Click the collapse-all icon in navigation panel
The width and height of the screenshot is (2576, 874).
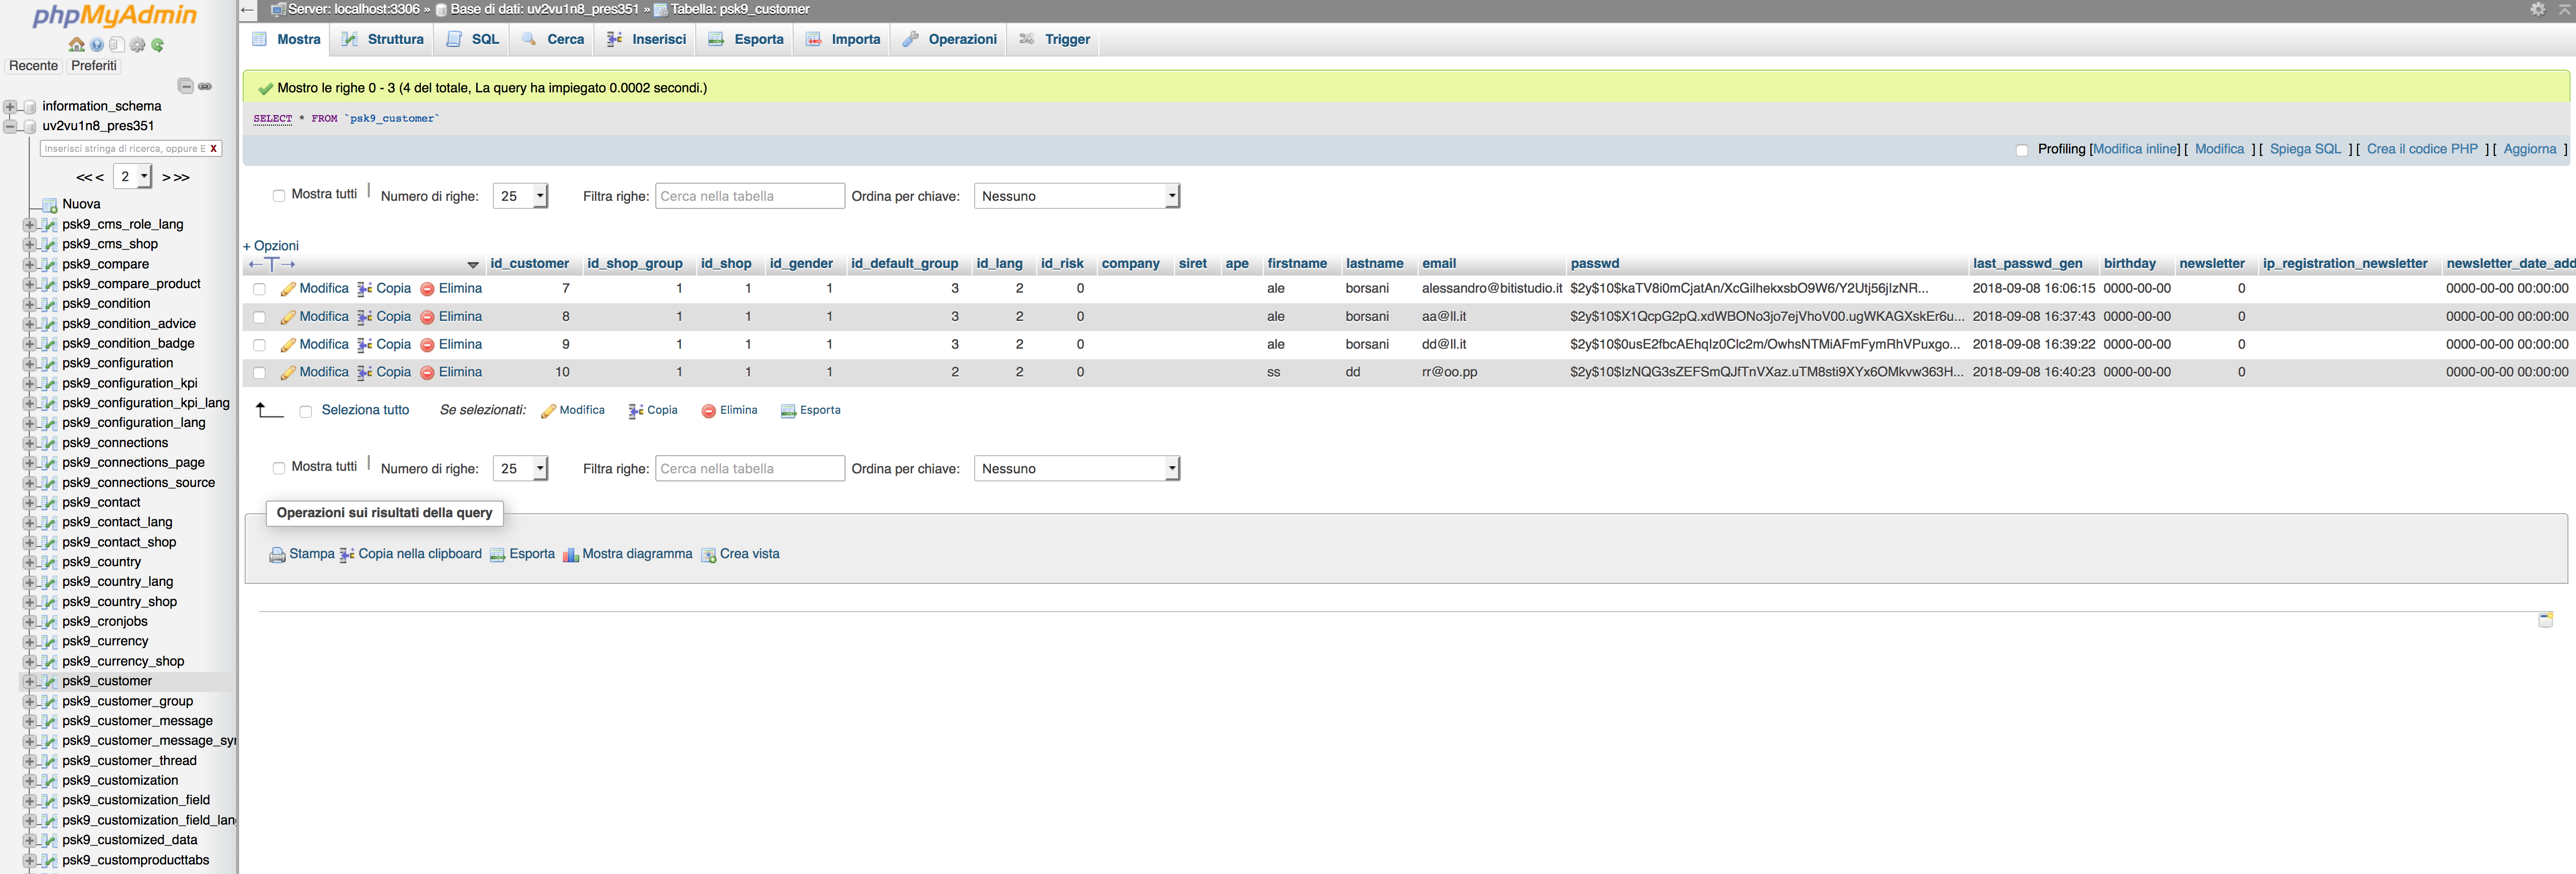tap(185, 86)
